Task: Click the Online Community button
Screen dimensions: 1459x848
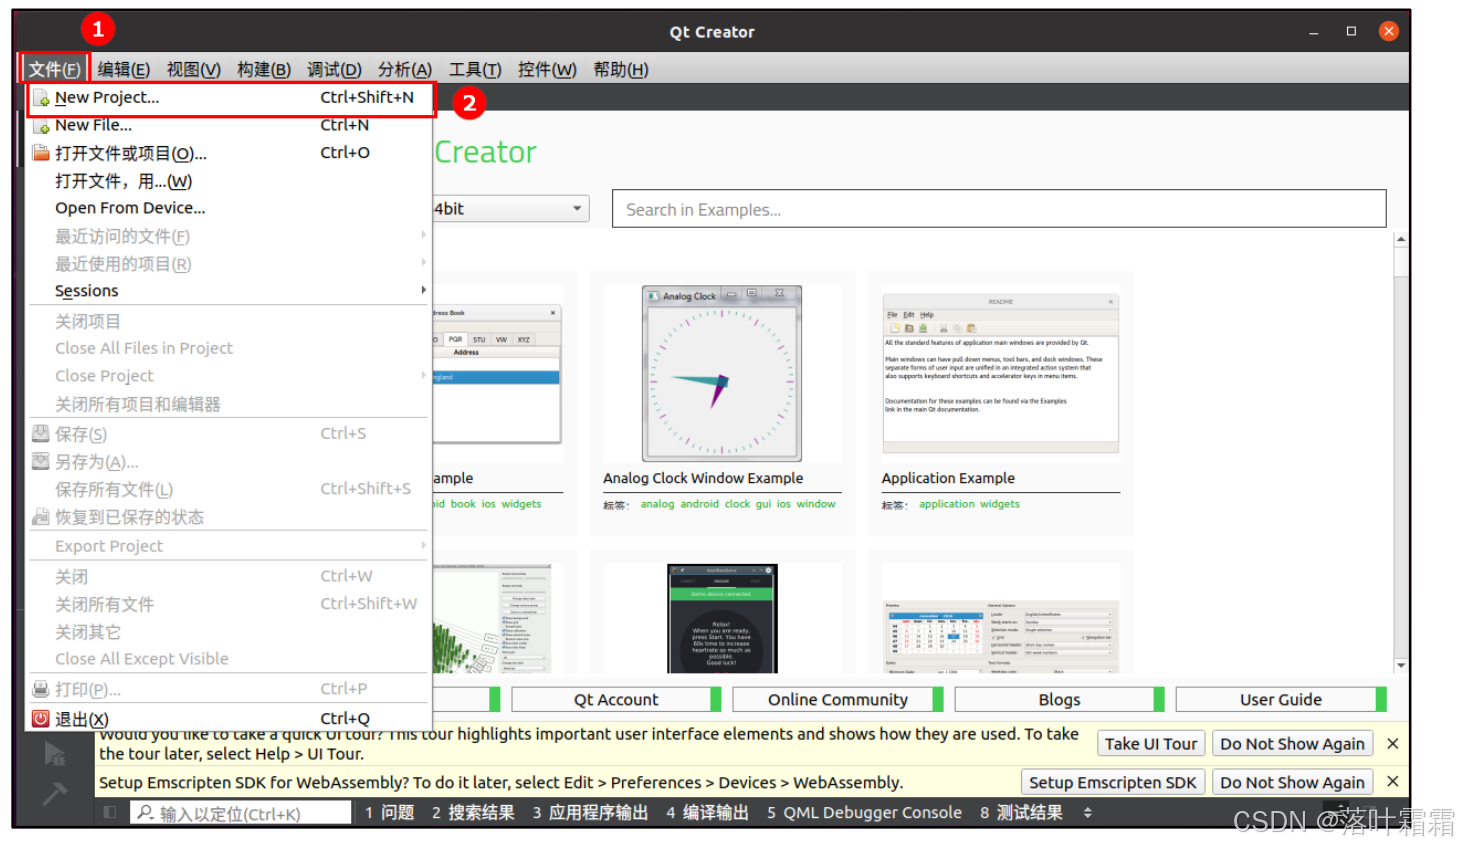Action: click(x=838, y=700)
